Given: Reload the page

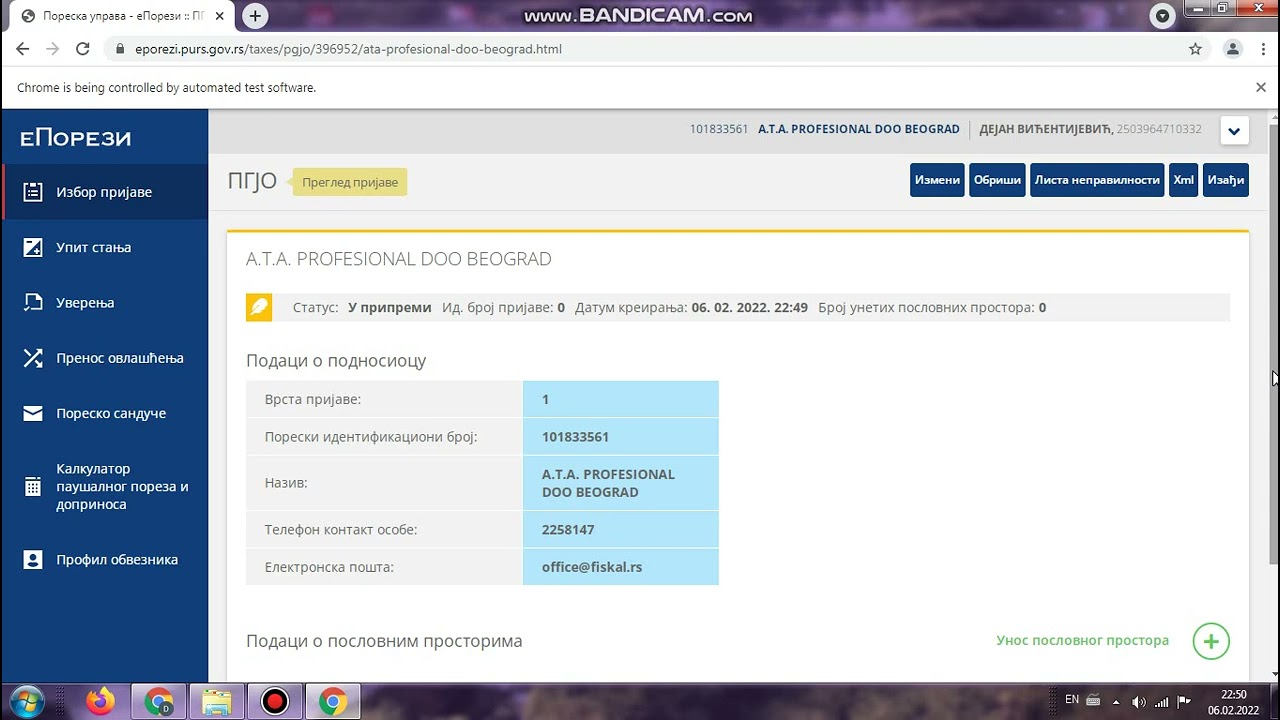Looking at the screenshot, I should click(83, 49).
